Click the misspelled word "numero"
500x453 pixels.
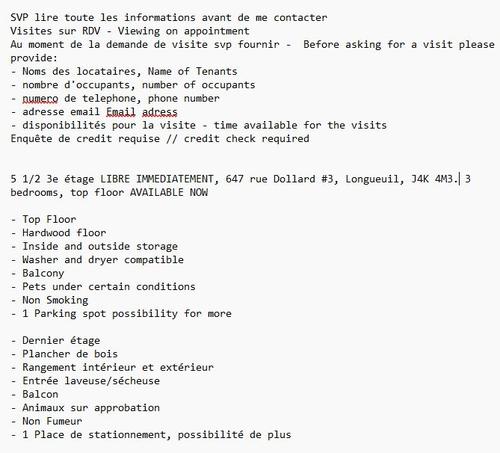pyautogui.click(x=40, y=98)
